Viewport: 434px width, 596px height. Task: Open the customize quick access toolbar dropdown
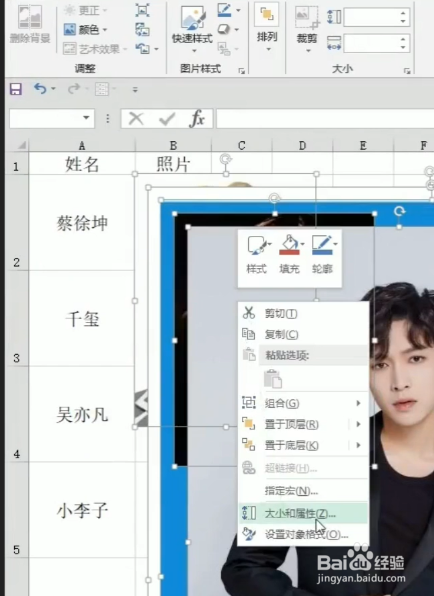[135, 90]
